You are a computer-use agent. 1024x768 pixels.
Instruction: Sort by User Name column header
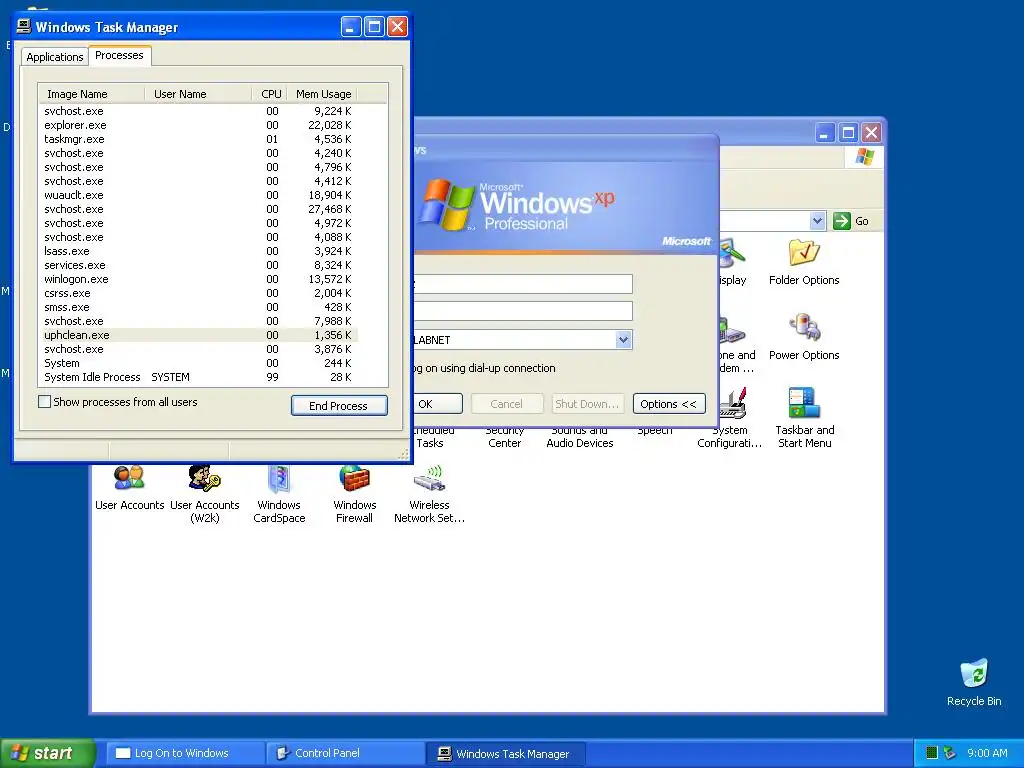(198, 94)
